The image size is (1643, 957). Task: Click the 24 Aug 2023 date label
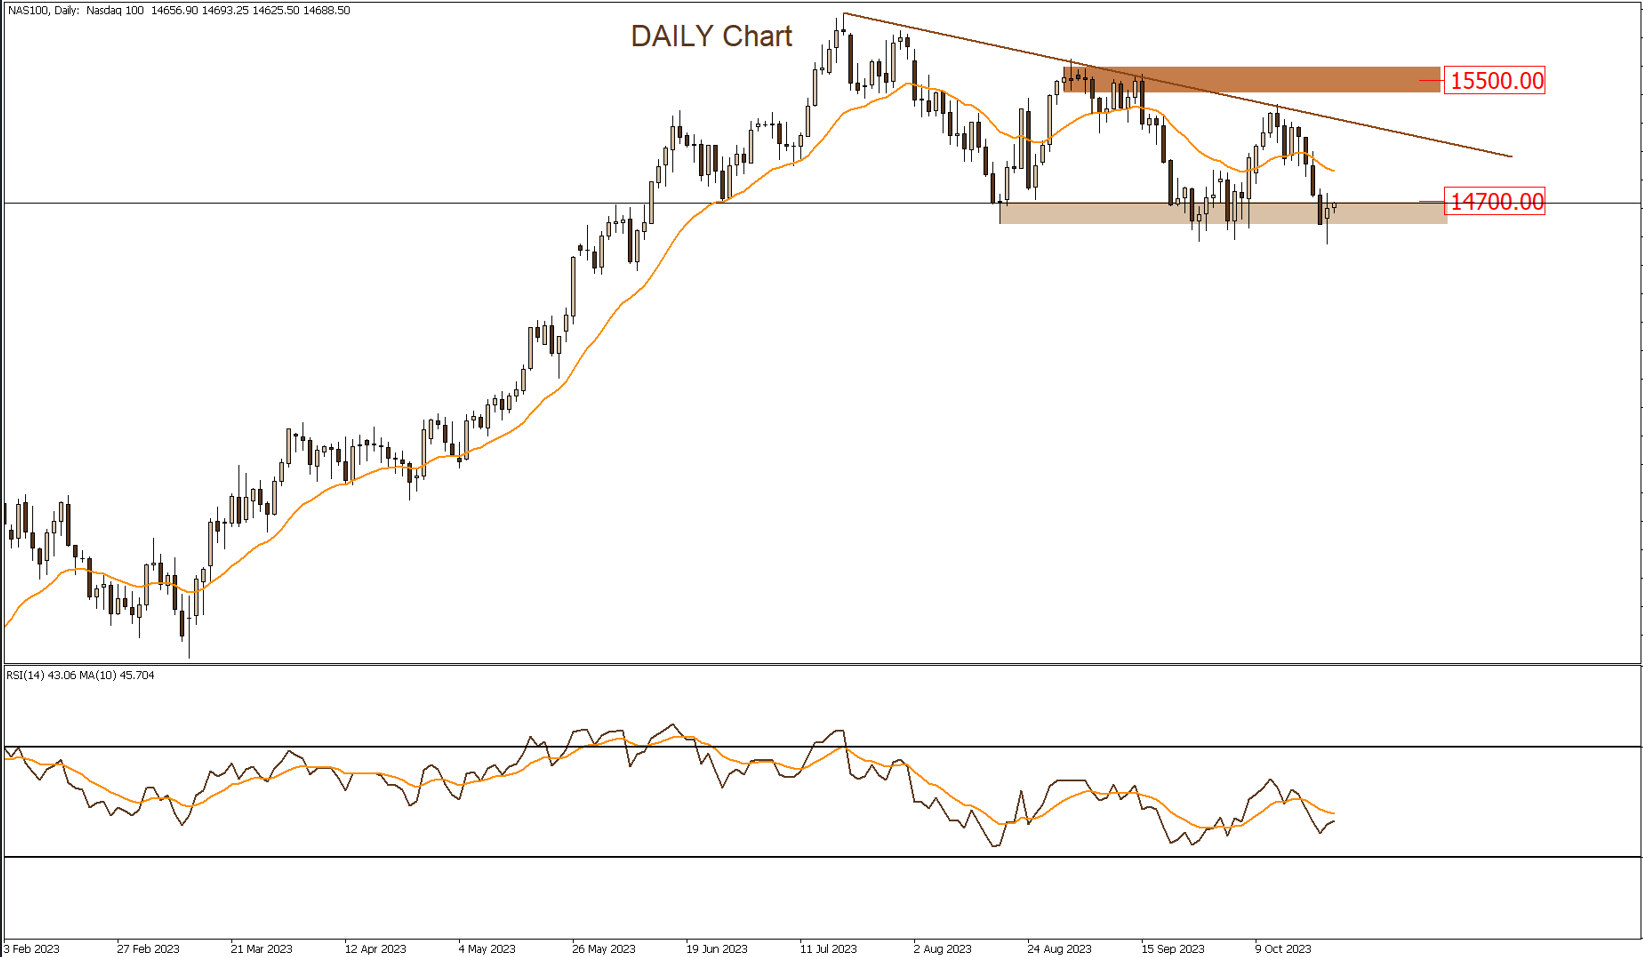click(1059, 948)
